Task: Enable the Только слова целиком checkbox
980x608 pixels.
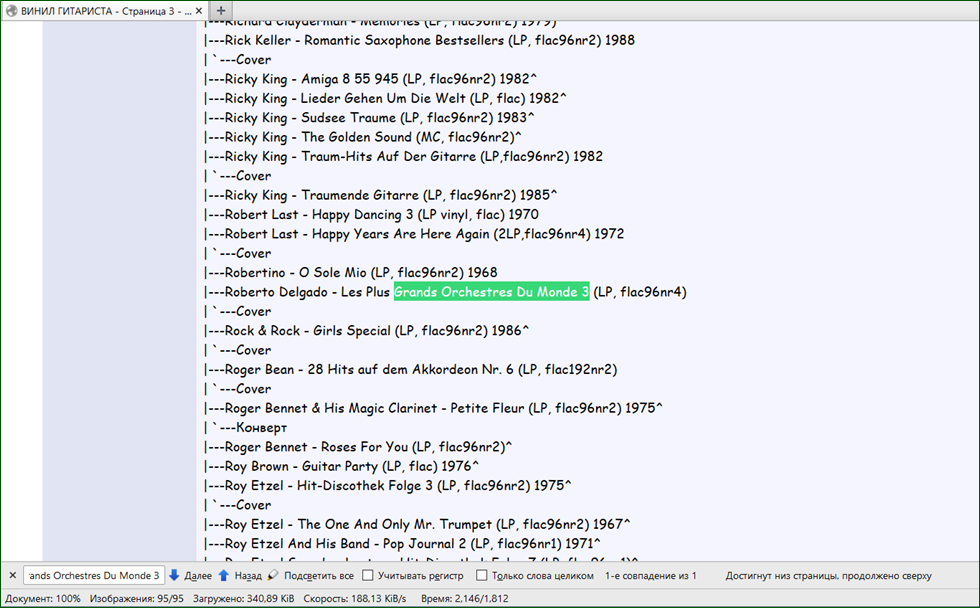Action: (x=482, y=576)
